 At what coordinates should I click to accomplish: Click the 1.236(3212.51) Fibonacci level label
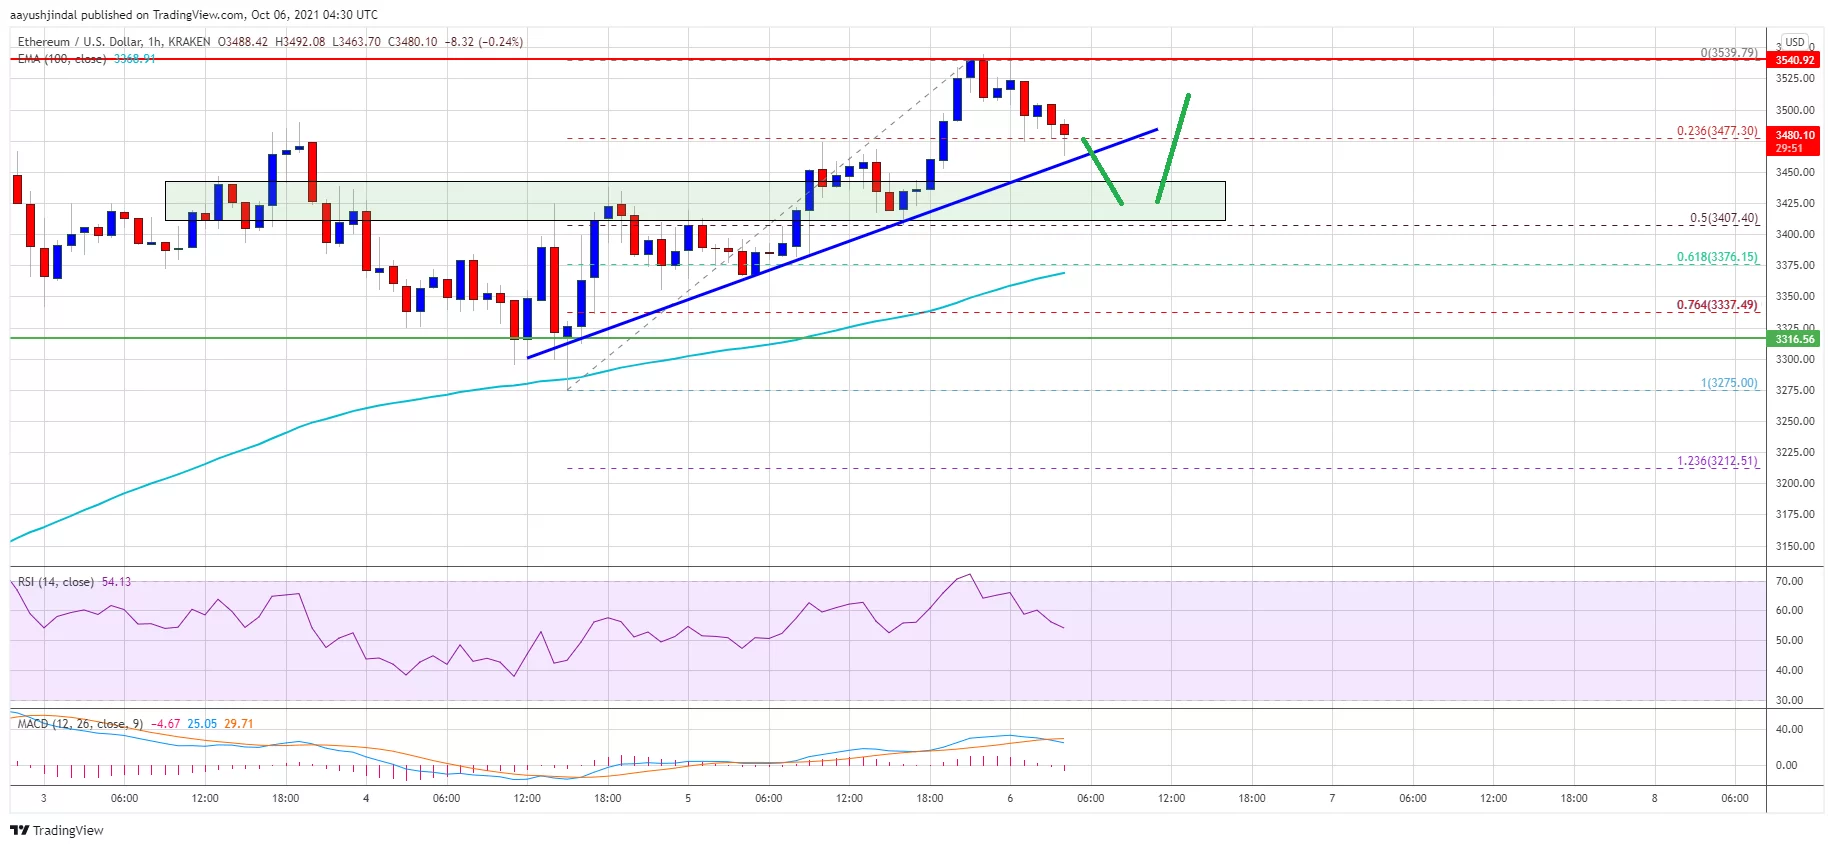tap(1716, 461)
